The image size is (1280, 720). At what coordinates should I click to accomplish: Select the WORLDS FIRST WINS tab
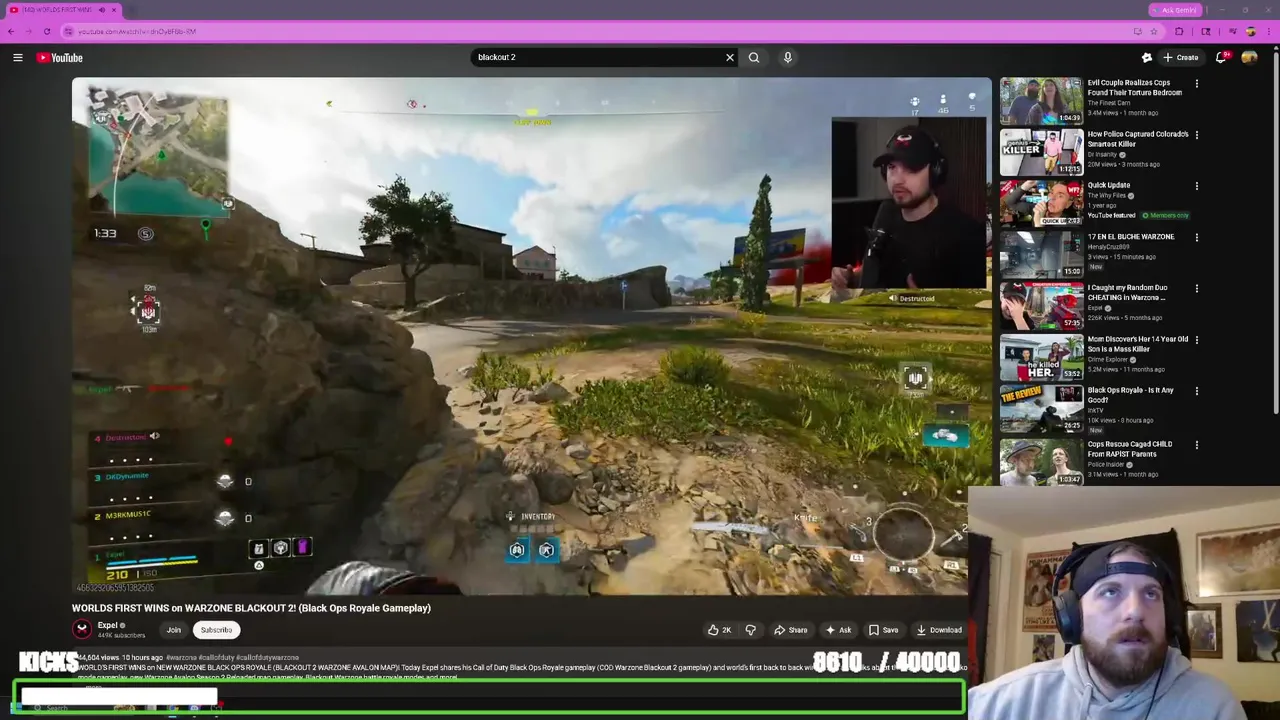(60, 10)
